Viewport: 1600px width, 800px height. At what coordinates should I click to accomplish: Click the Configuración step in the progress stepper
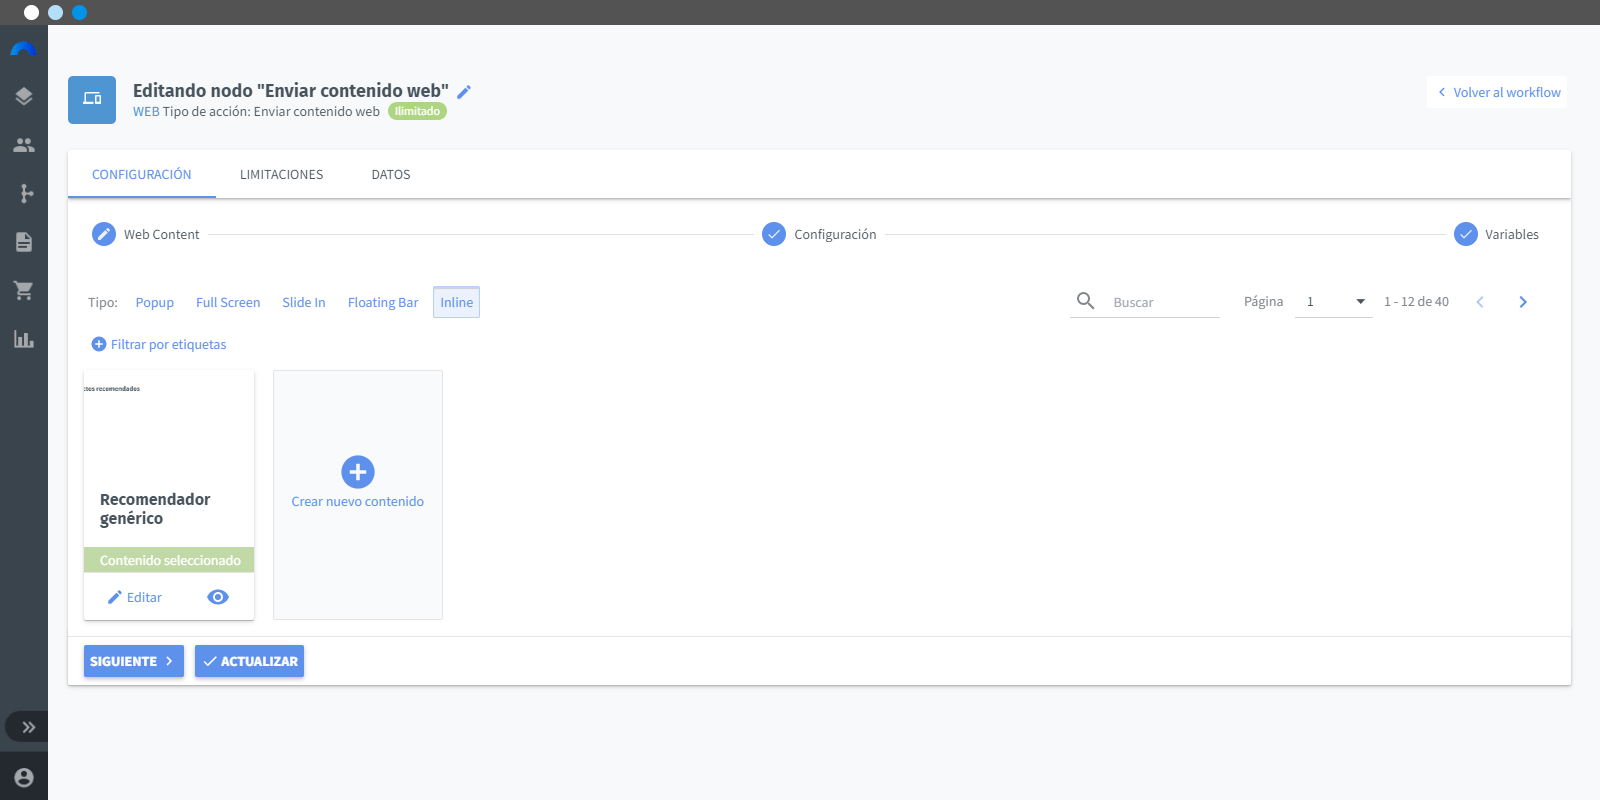coord(820,234)
